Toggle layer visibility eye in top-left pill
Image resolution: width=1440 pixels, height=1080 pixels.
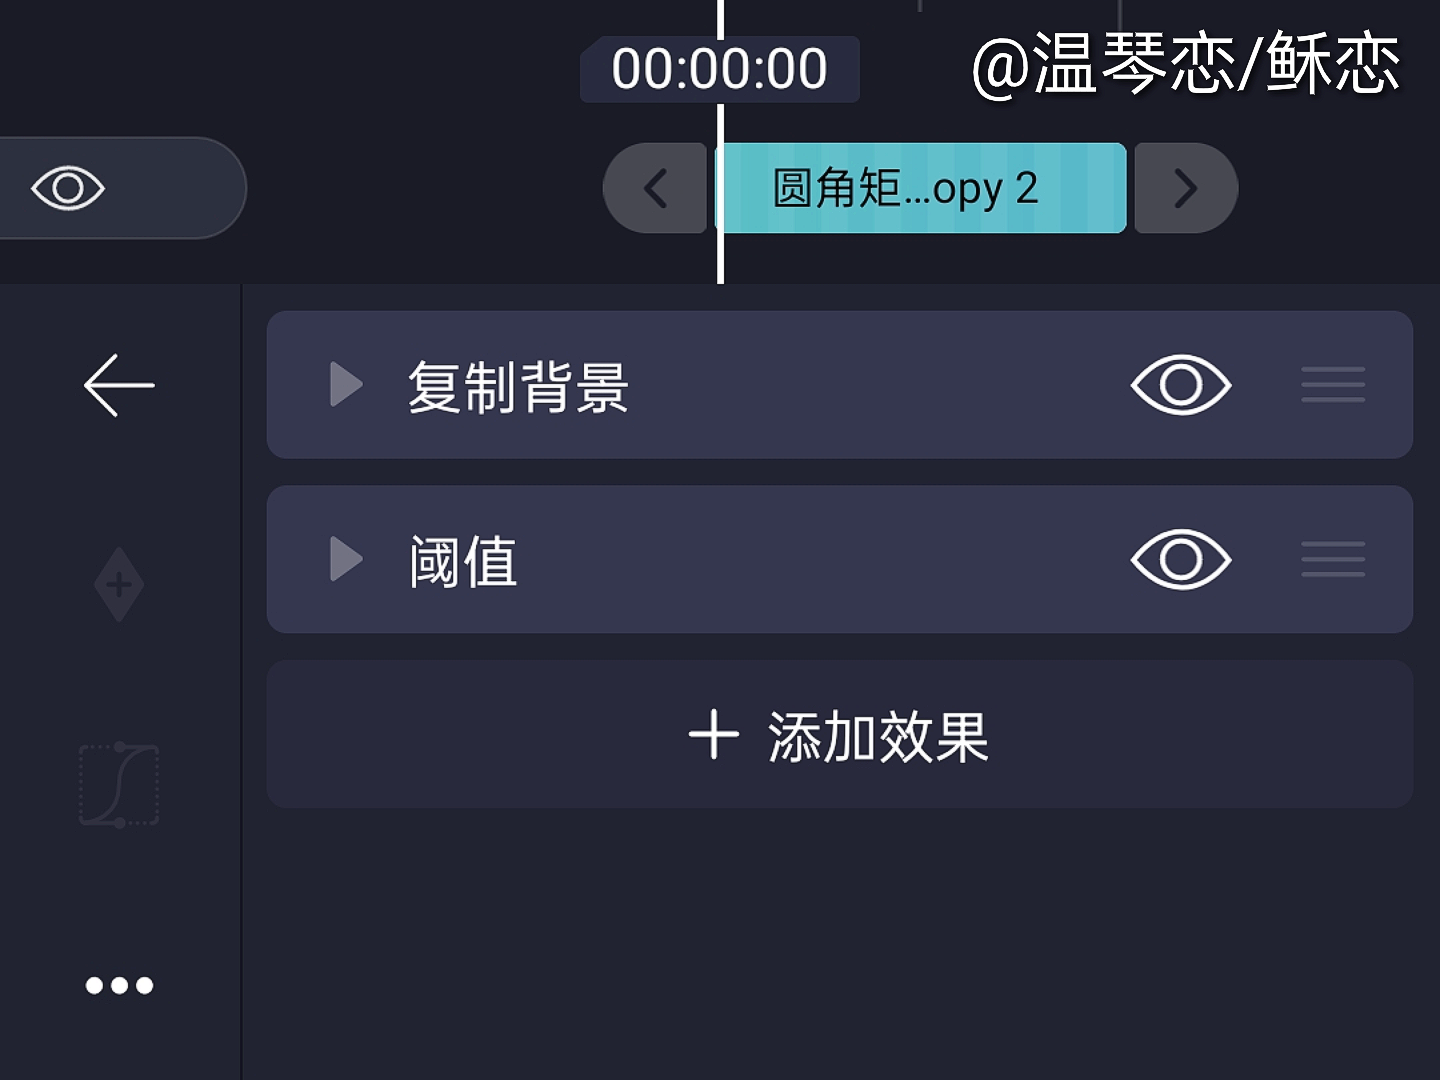68,188
